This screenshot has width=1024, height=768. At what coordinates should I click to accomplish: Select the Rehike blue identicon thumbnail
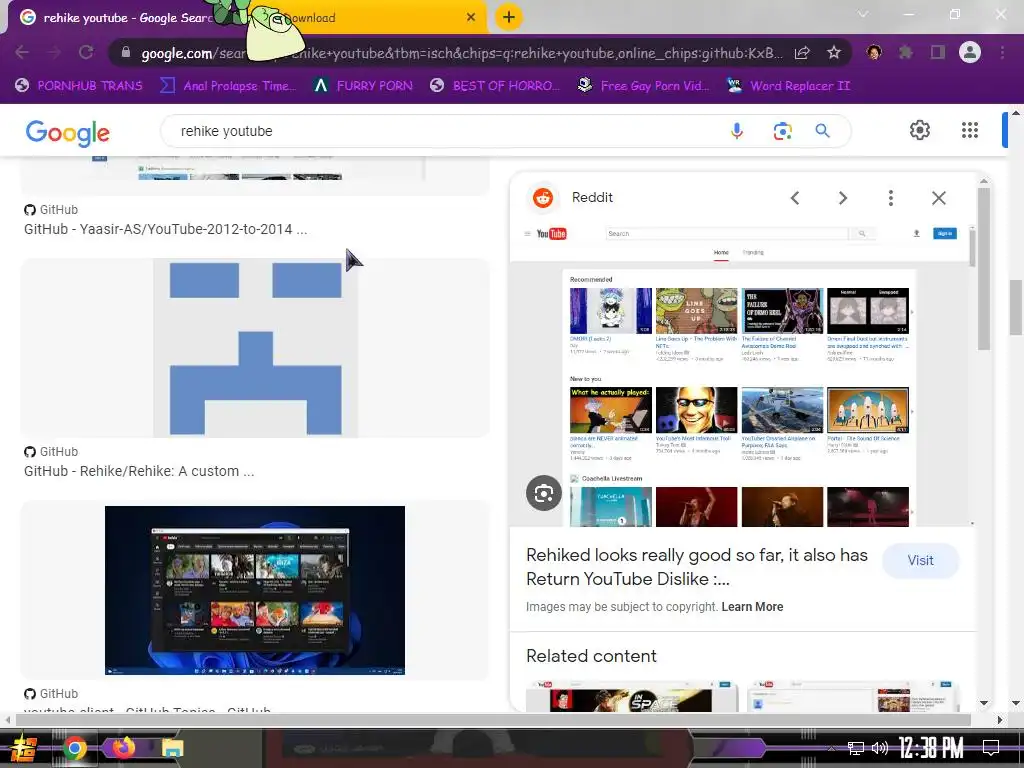pos(255,347)
